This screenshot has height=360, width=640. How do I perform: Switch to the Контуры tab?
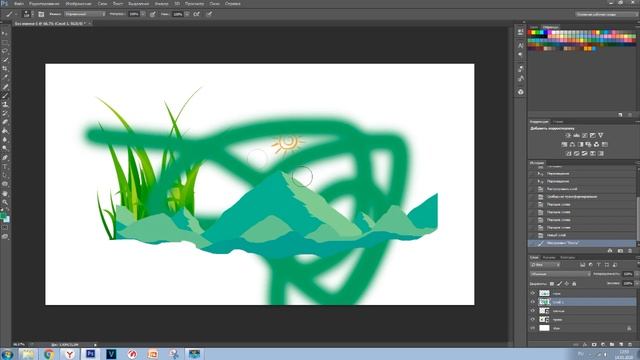coord(567,257)
